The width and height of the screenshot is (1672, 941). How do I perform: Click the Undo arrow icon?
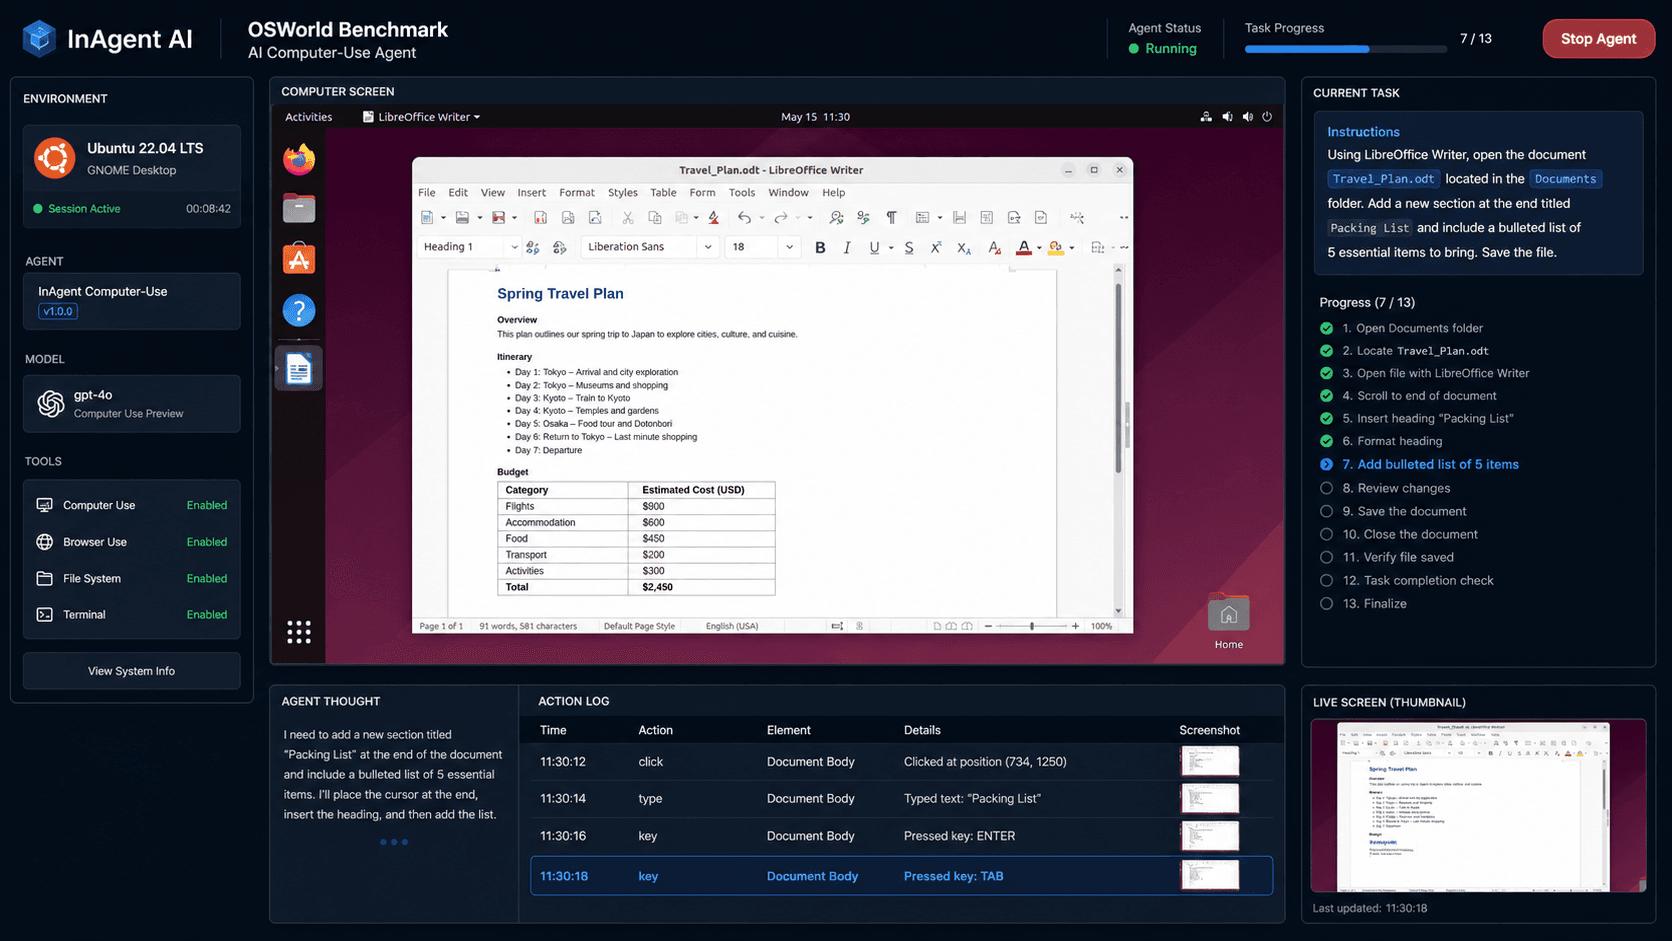pyautogui.click(x=744, y=217)
